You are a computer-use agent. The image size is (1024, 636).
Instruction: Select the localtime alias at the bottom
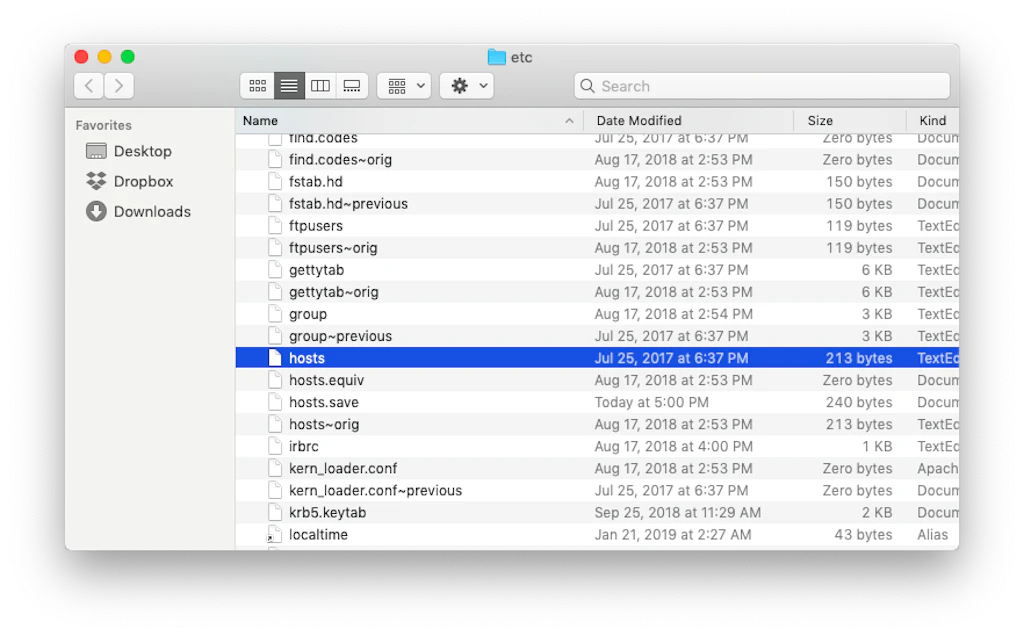click(x=317, y=534)
